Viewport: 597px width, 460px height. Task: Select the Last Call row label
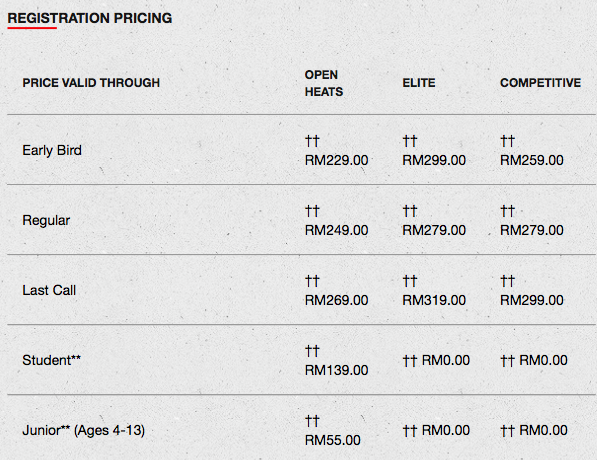pos(49,290)
